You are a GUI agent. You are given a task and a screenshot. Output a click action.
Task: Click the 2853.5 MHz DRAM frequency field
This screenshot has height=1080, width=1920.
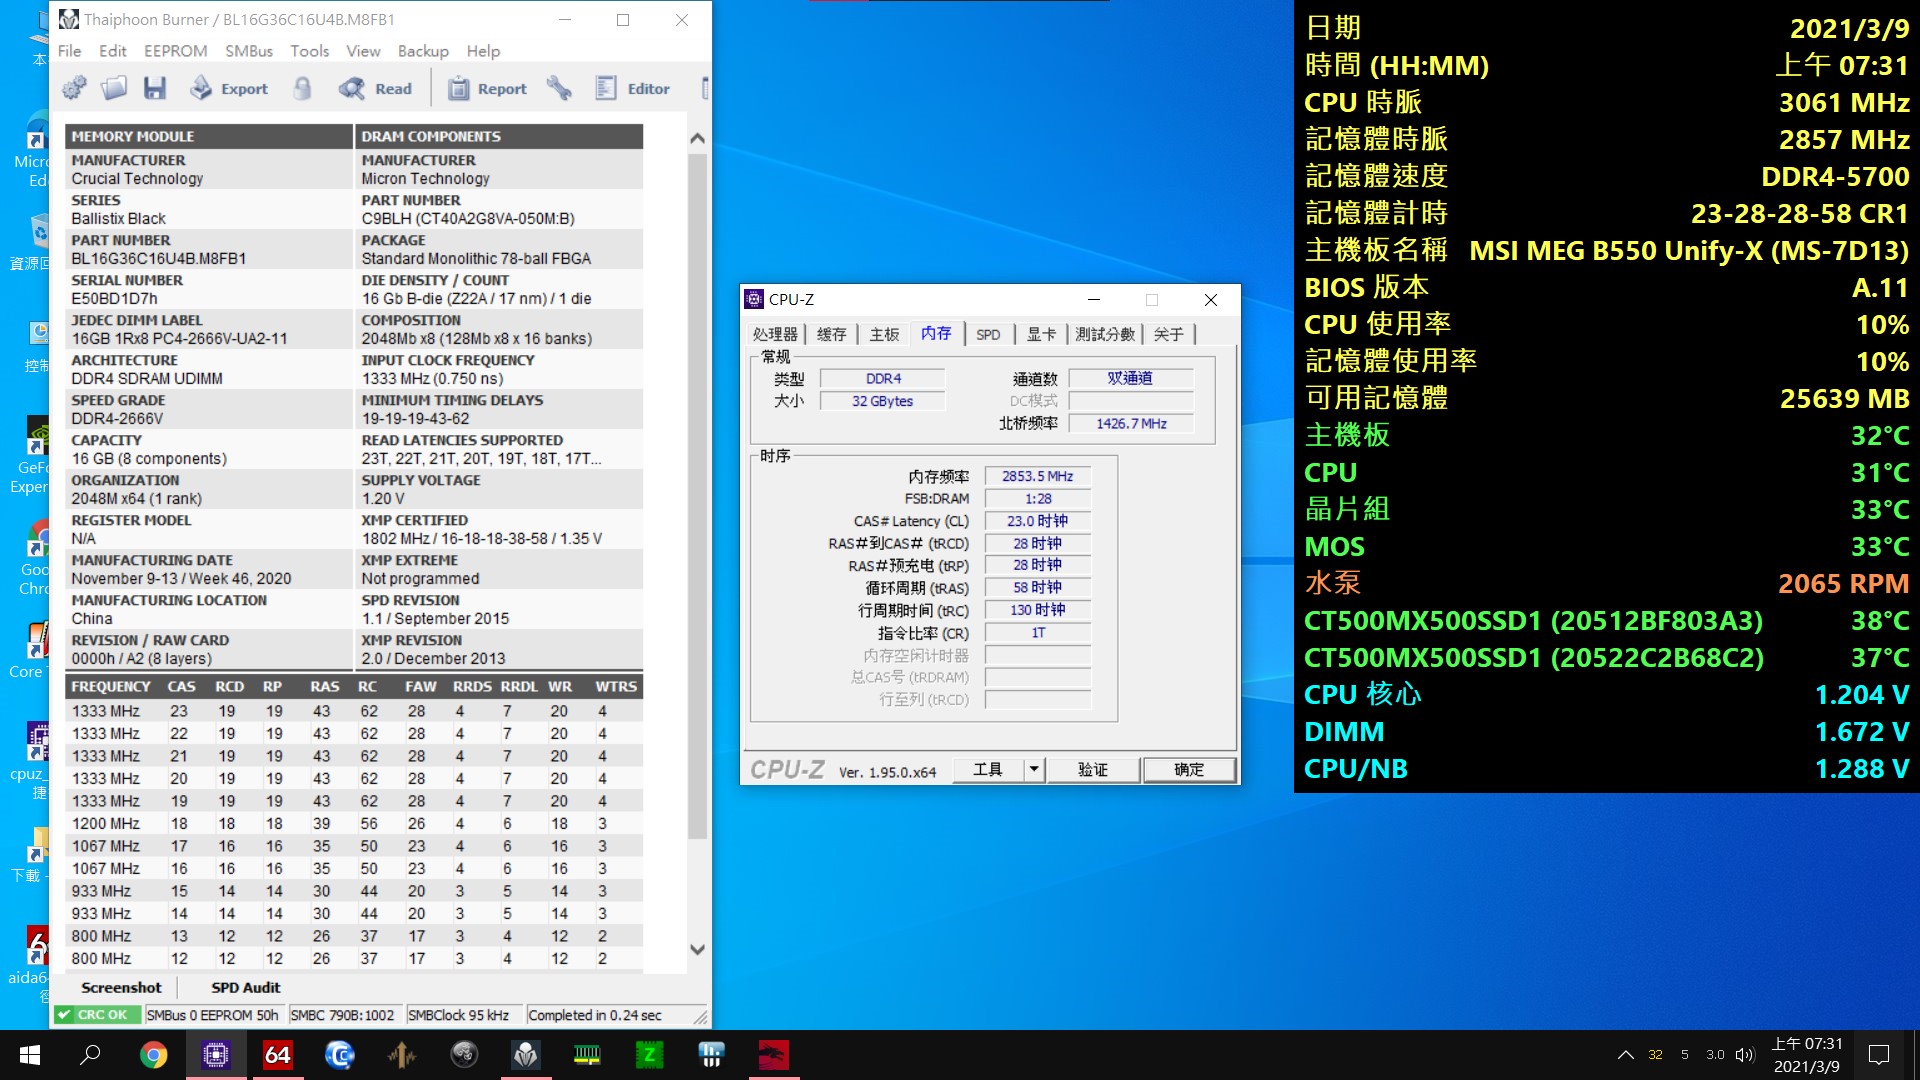click(x=1037, y=476)
